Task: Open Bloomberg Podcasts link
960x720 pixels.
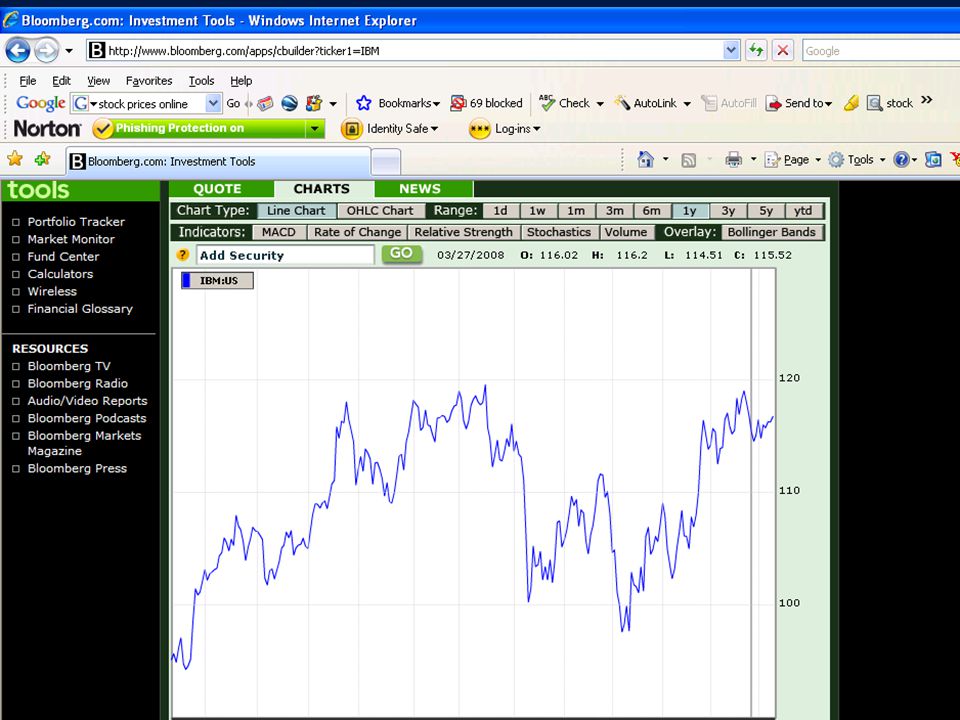Action: [x=87, y=419]
